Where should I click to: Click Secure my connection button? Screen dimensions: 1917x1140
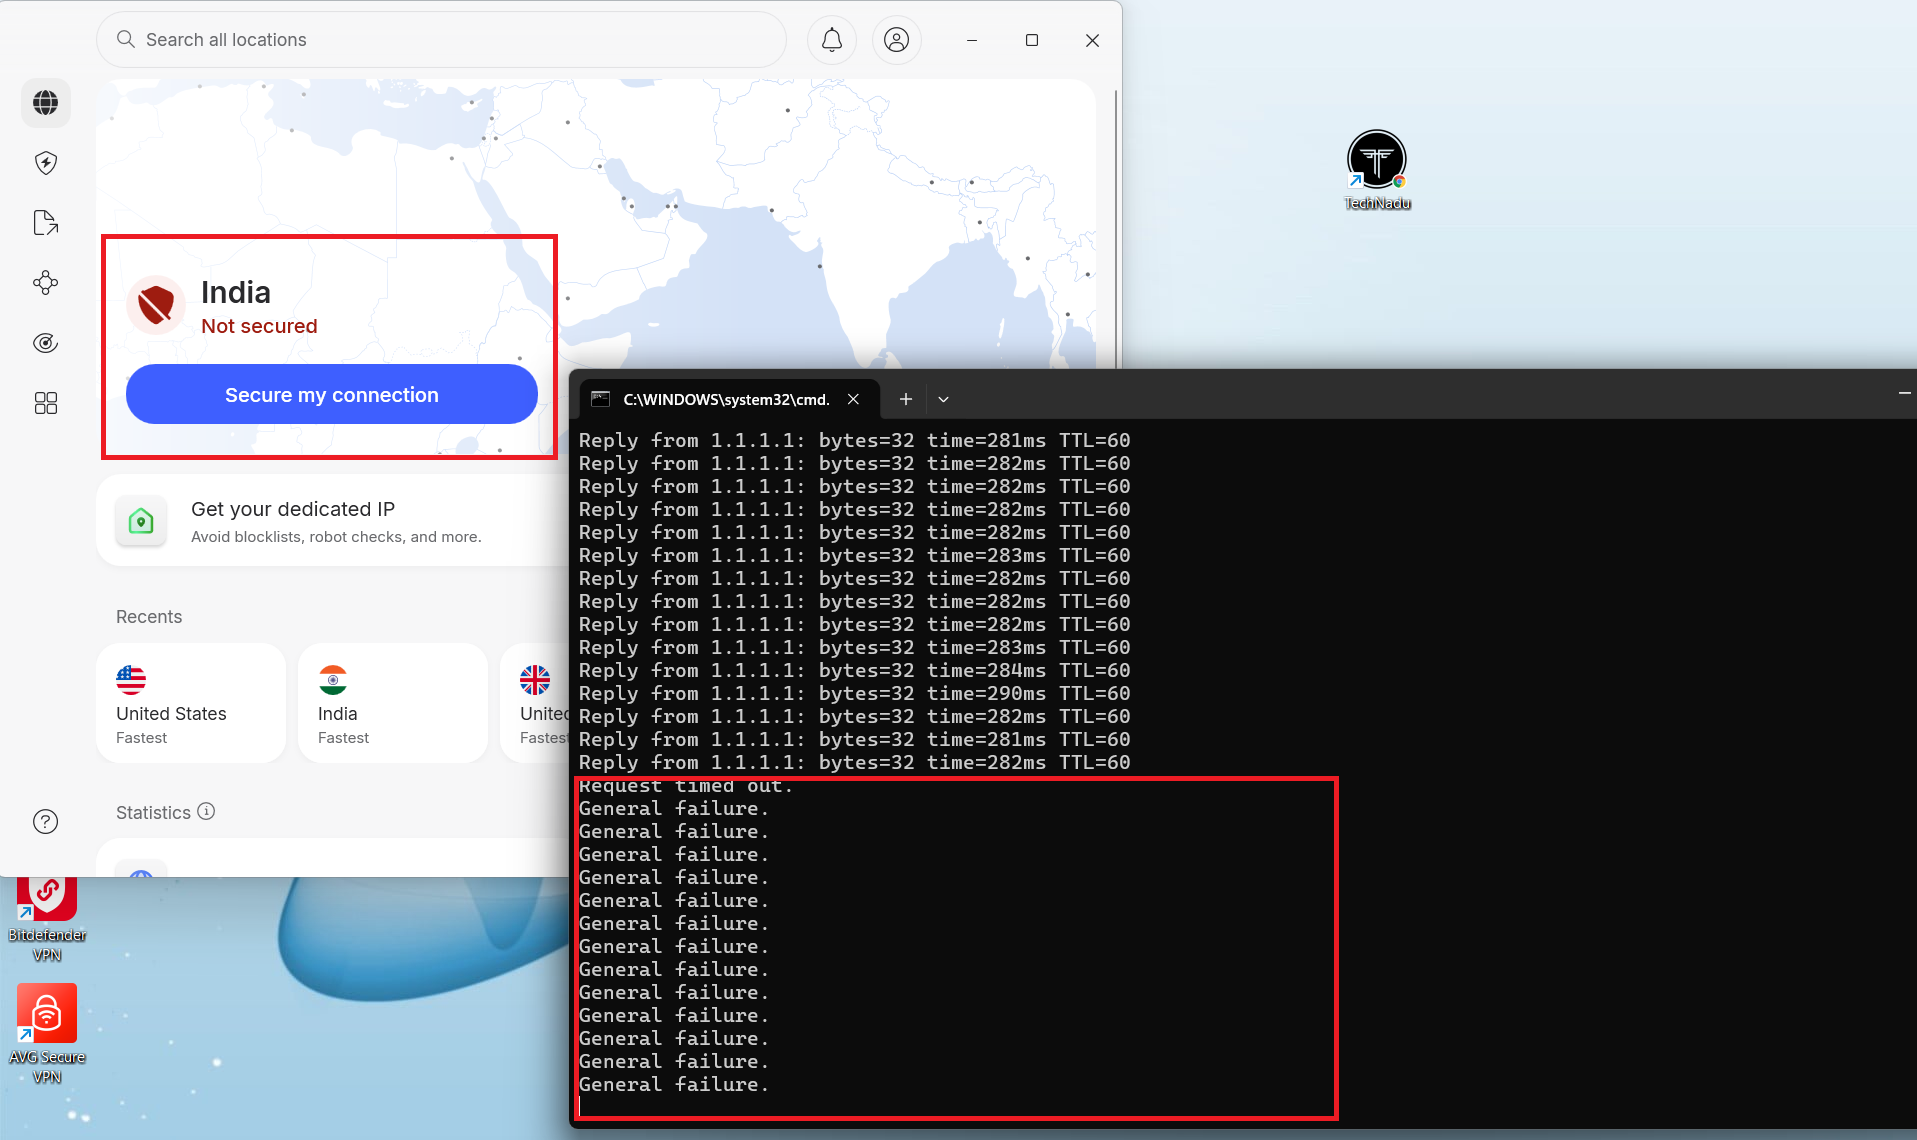click(x=332, y=394)
